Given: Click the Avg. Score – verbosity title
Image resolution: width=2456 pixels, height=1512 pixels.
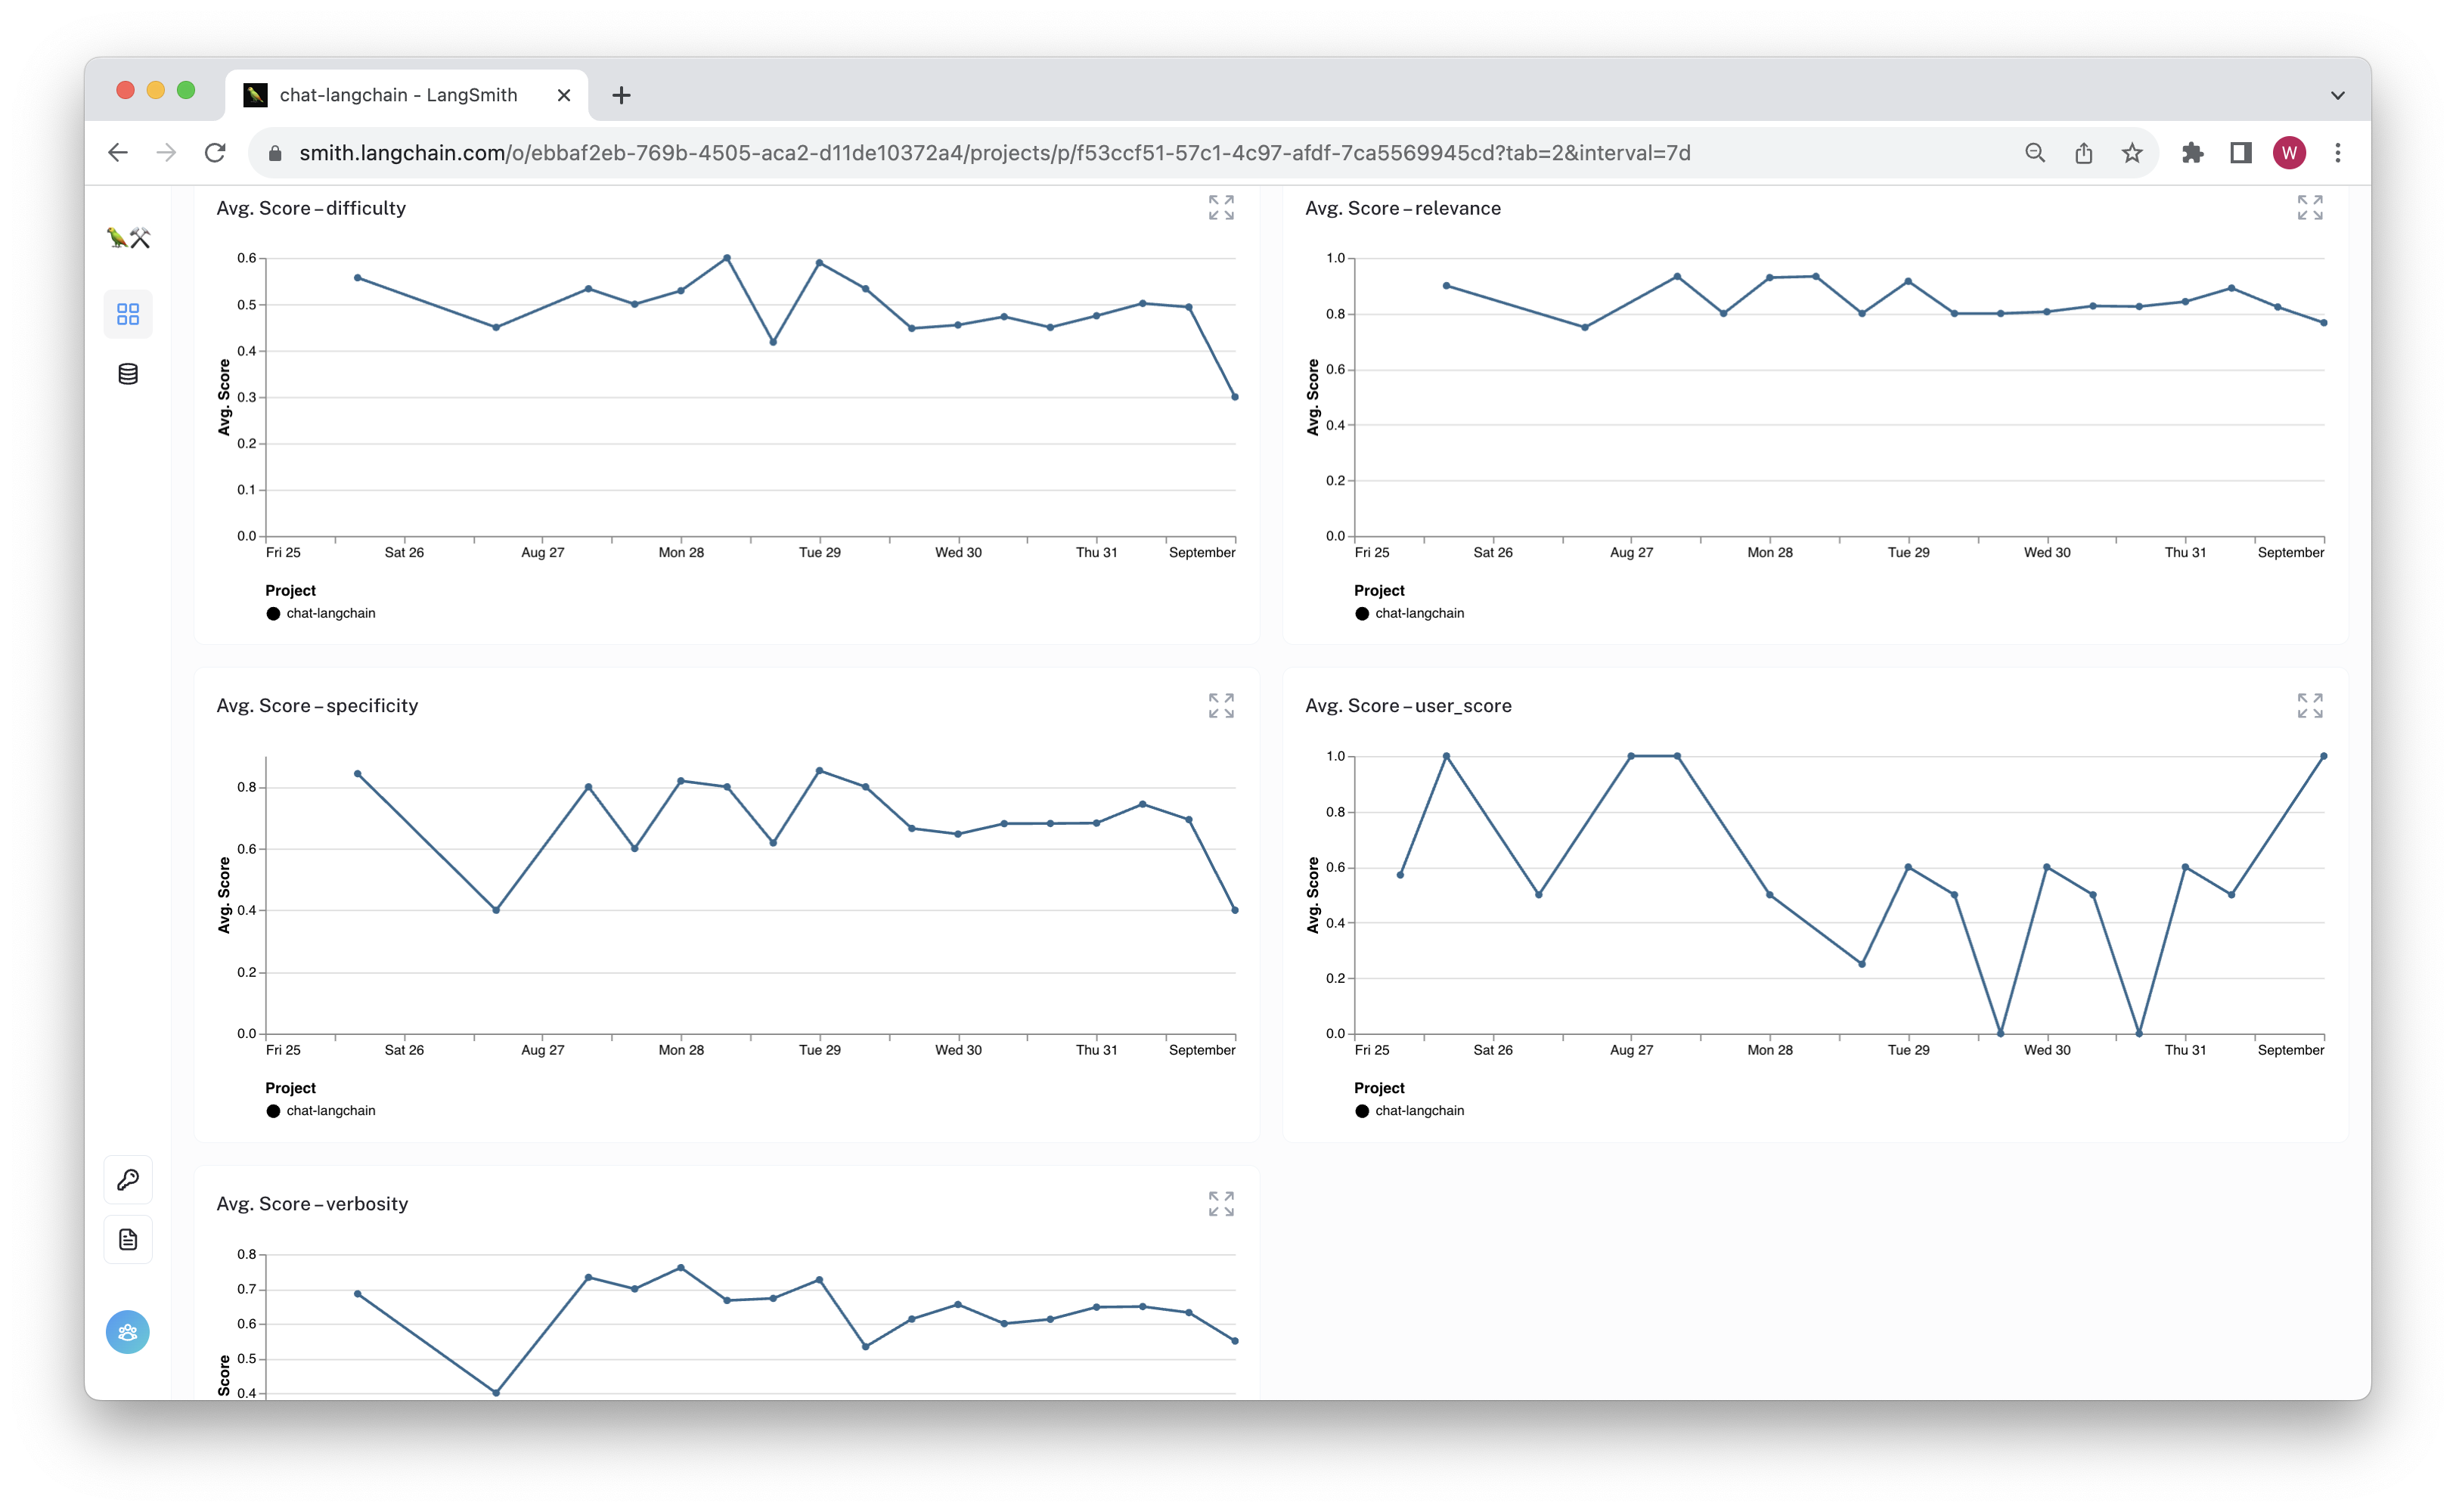Looking at the screenshot, I should (x=312, y=1204).
